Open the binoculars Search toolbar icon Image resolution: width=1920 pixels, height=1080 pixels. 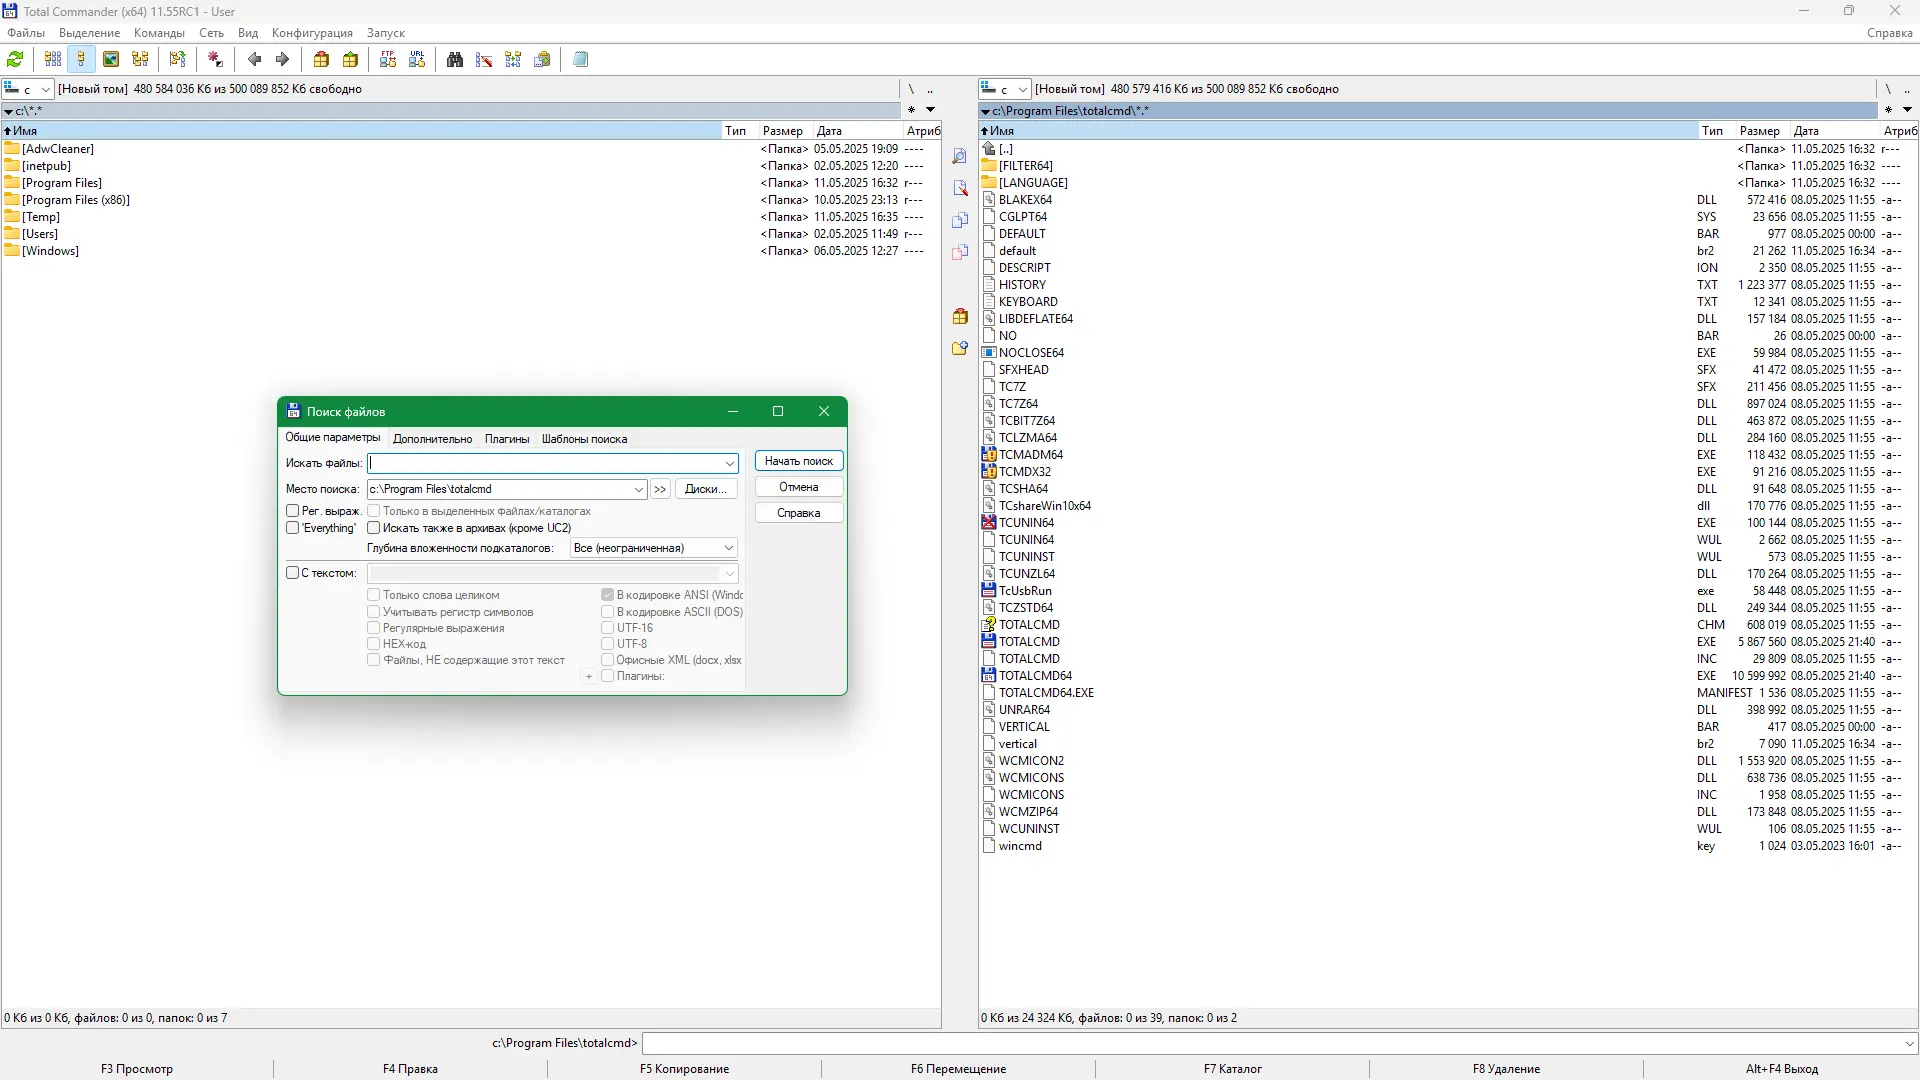click(x=455, y=60)
